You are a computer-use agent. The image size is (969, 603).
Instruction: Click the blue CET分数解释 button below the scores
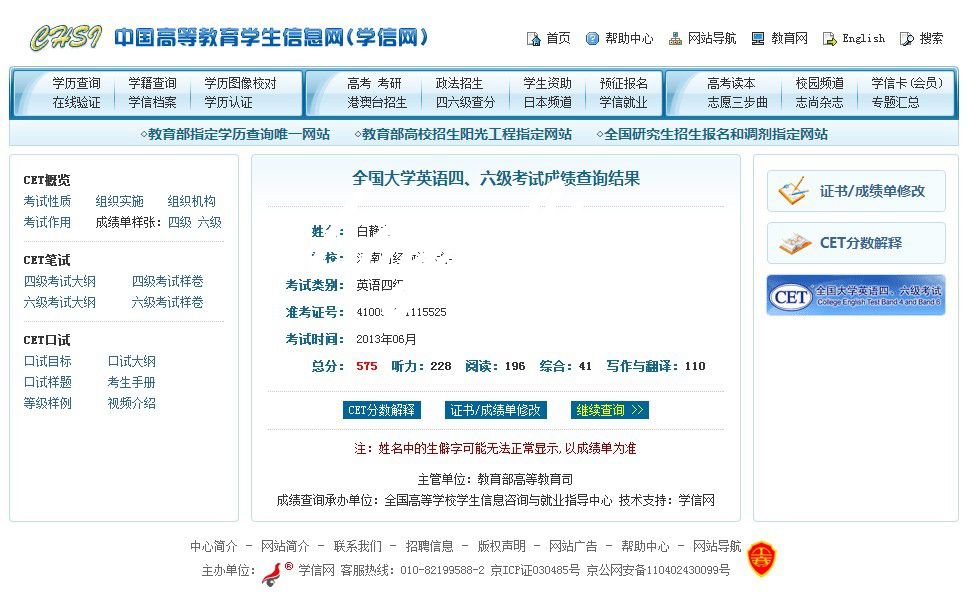[381, 410]
